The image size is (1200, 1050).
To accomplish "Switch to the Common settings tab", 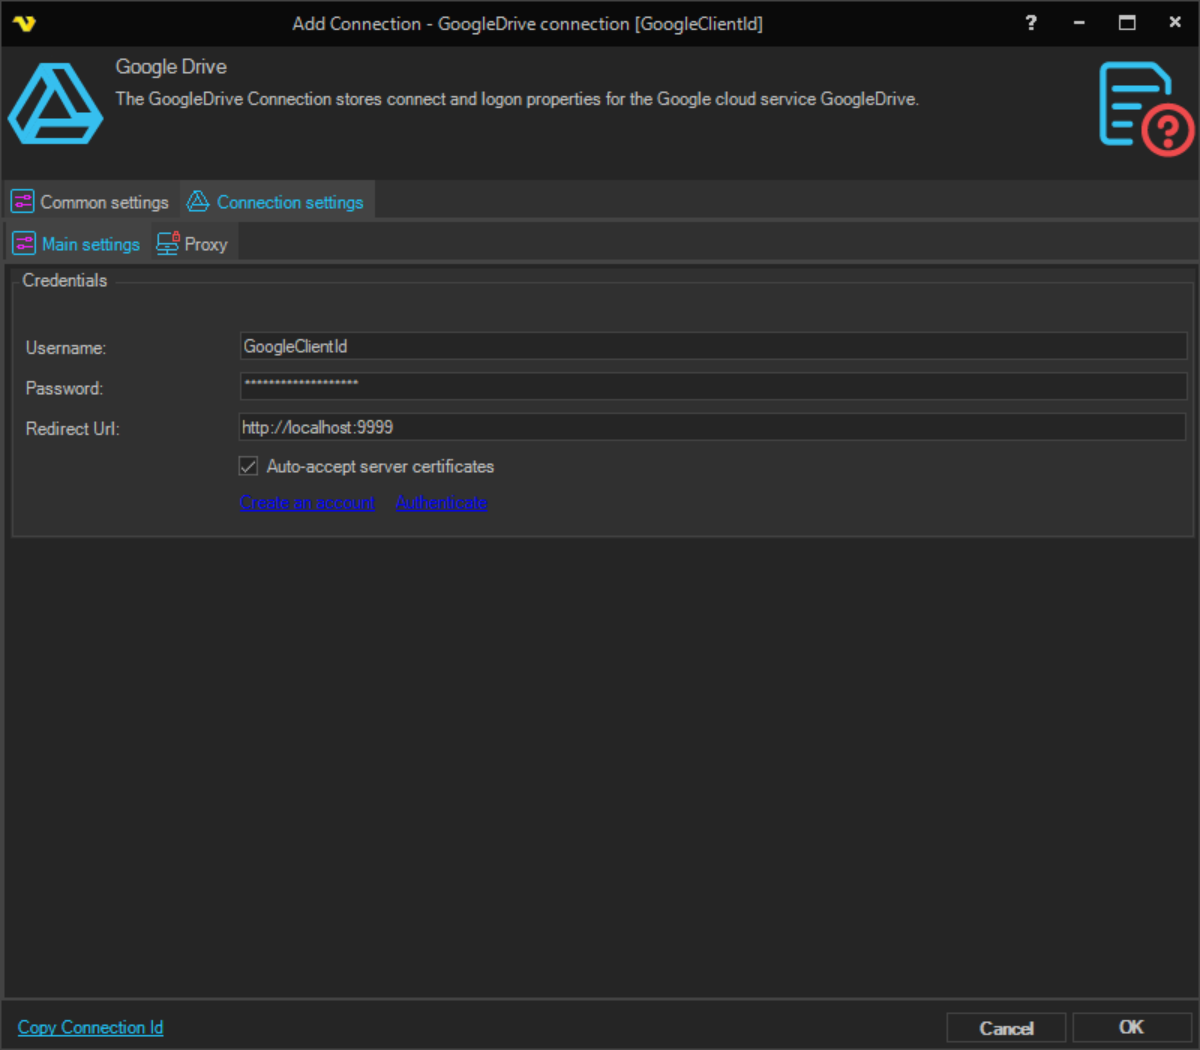I will point(104,202).
